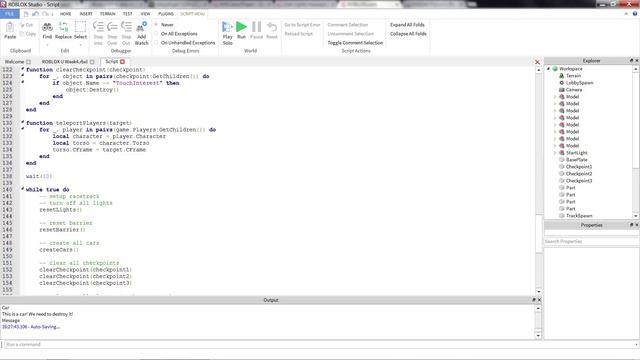
Task: Select the On All Exceptions option
Action: (x=176, y=33)
